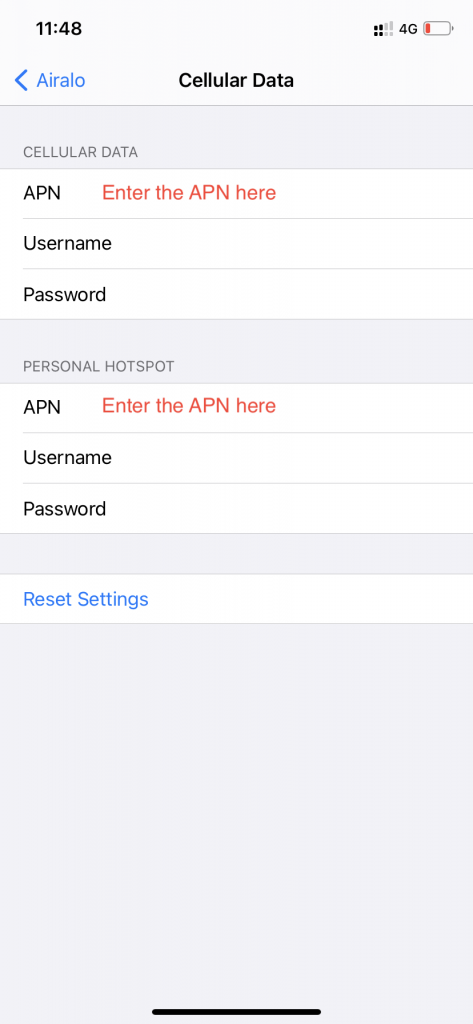Image resolution: width=473 pixels, height=1024 pixels.
Task: Tap the home indicator bar
Action: pyautogui.click(x=236, y=1012)
